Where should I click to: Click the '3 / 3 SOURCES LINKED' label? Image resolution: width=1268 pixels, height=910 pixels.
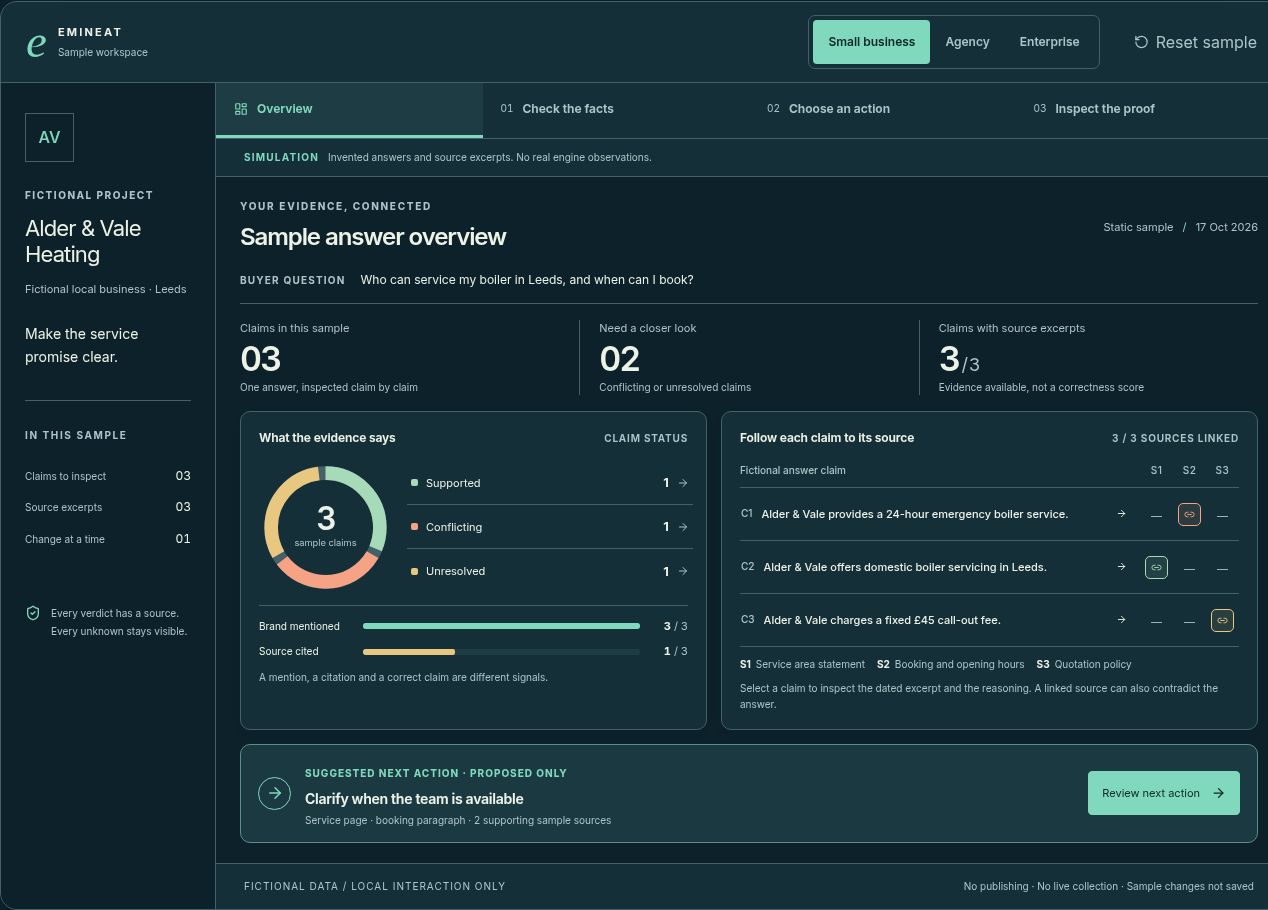[1175, 438]
